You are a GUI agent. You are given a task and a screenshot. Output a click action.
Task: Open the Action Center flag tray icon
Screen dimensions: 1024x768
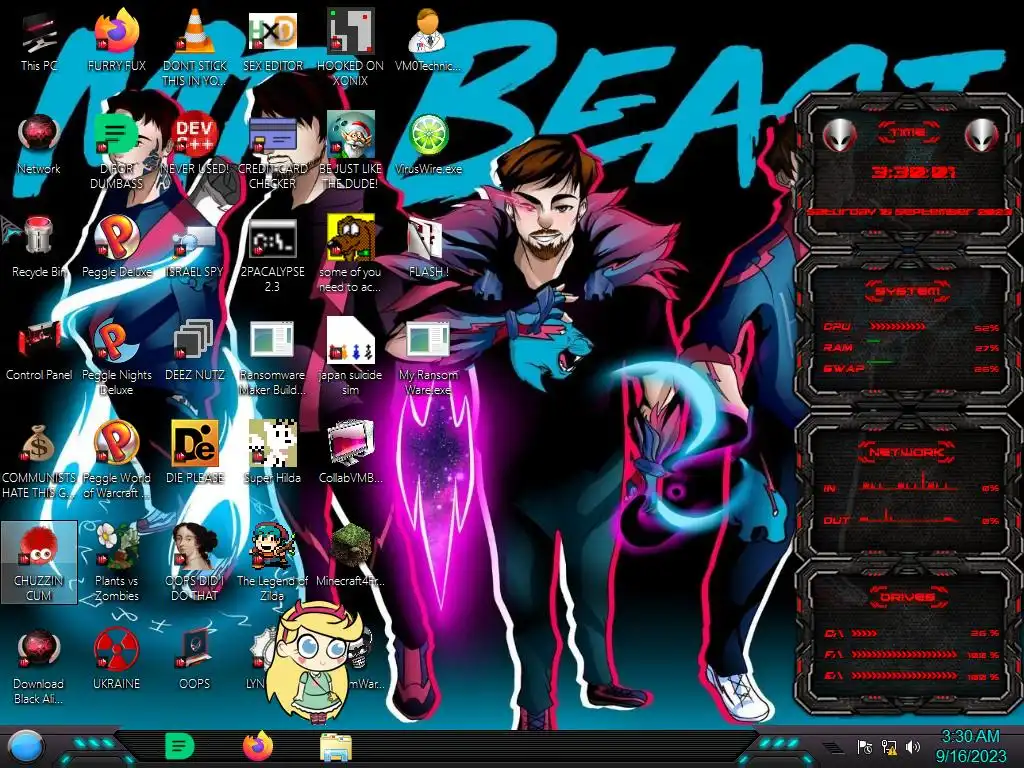(865, 746)
